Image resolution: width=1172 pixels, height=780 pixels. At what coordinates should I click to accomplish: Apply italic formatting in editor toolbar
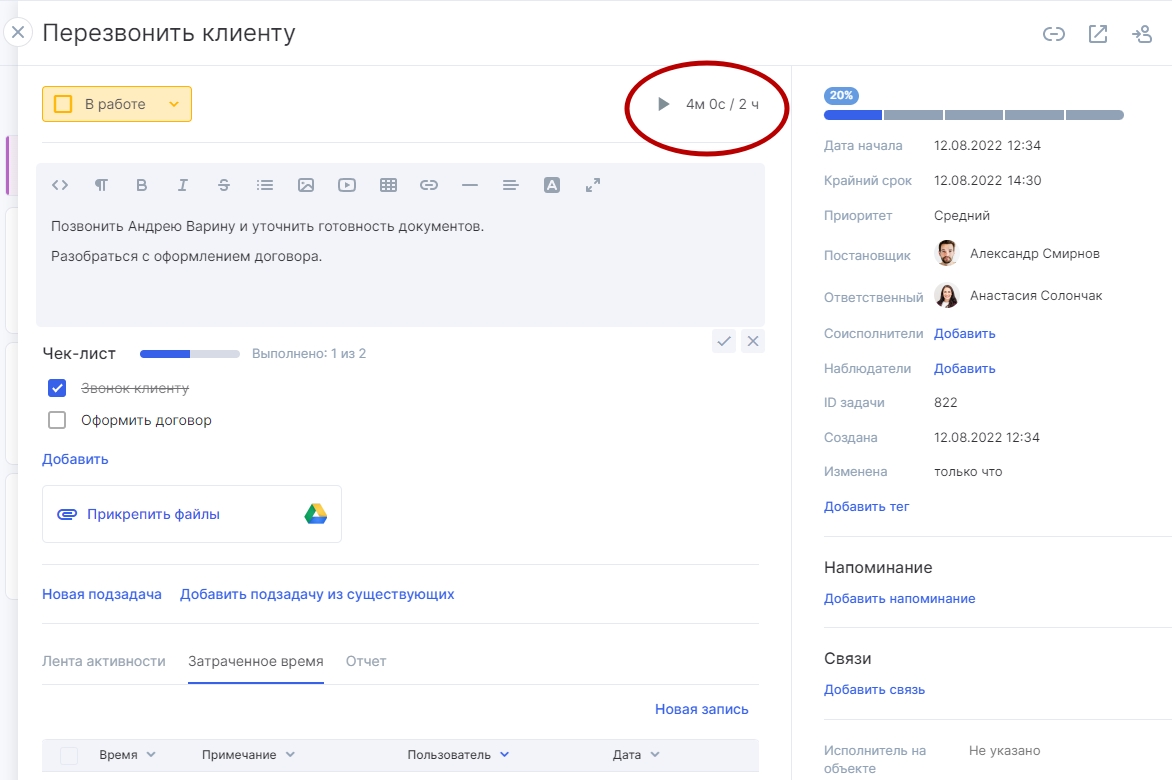coord(183,185)
